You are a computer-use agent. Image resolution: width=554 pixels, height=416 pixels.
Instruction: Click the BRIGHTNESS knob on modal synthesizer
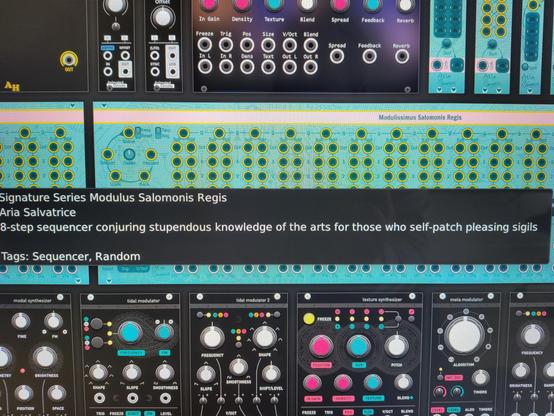point(45,357)
